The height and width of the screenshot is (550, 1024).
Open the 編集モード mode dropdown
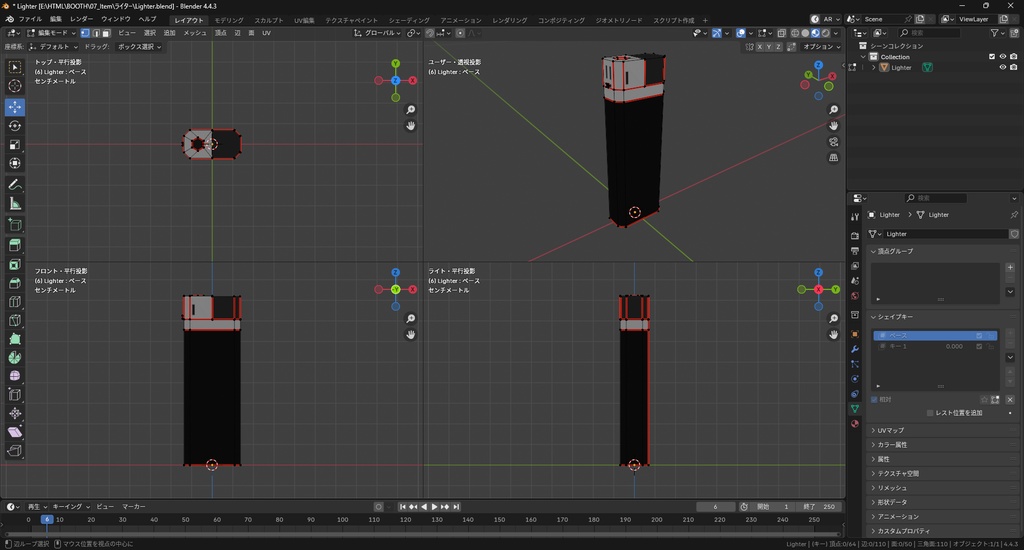[x=53, y=33]
